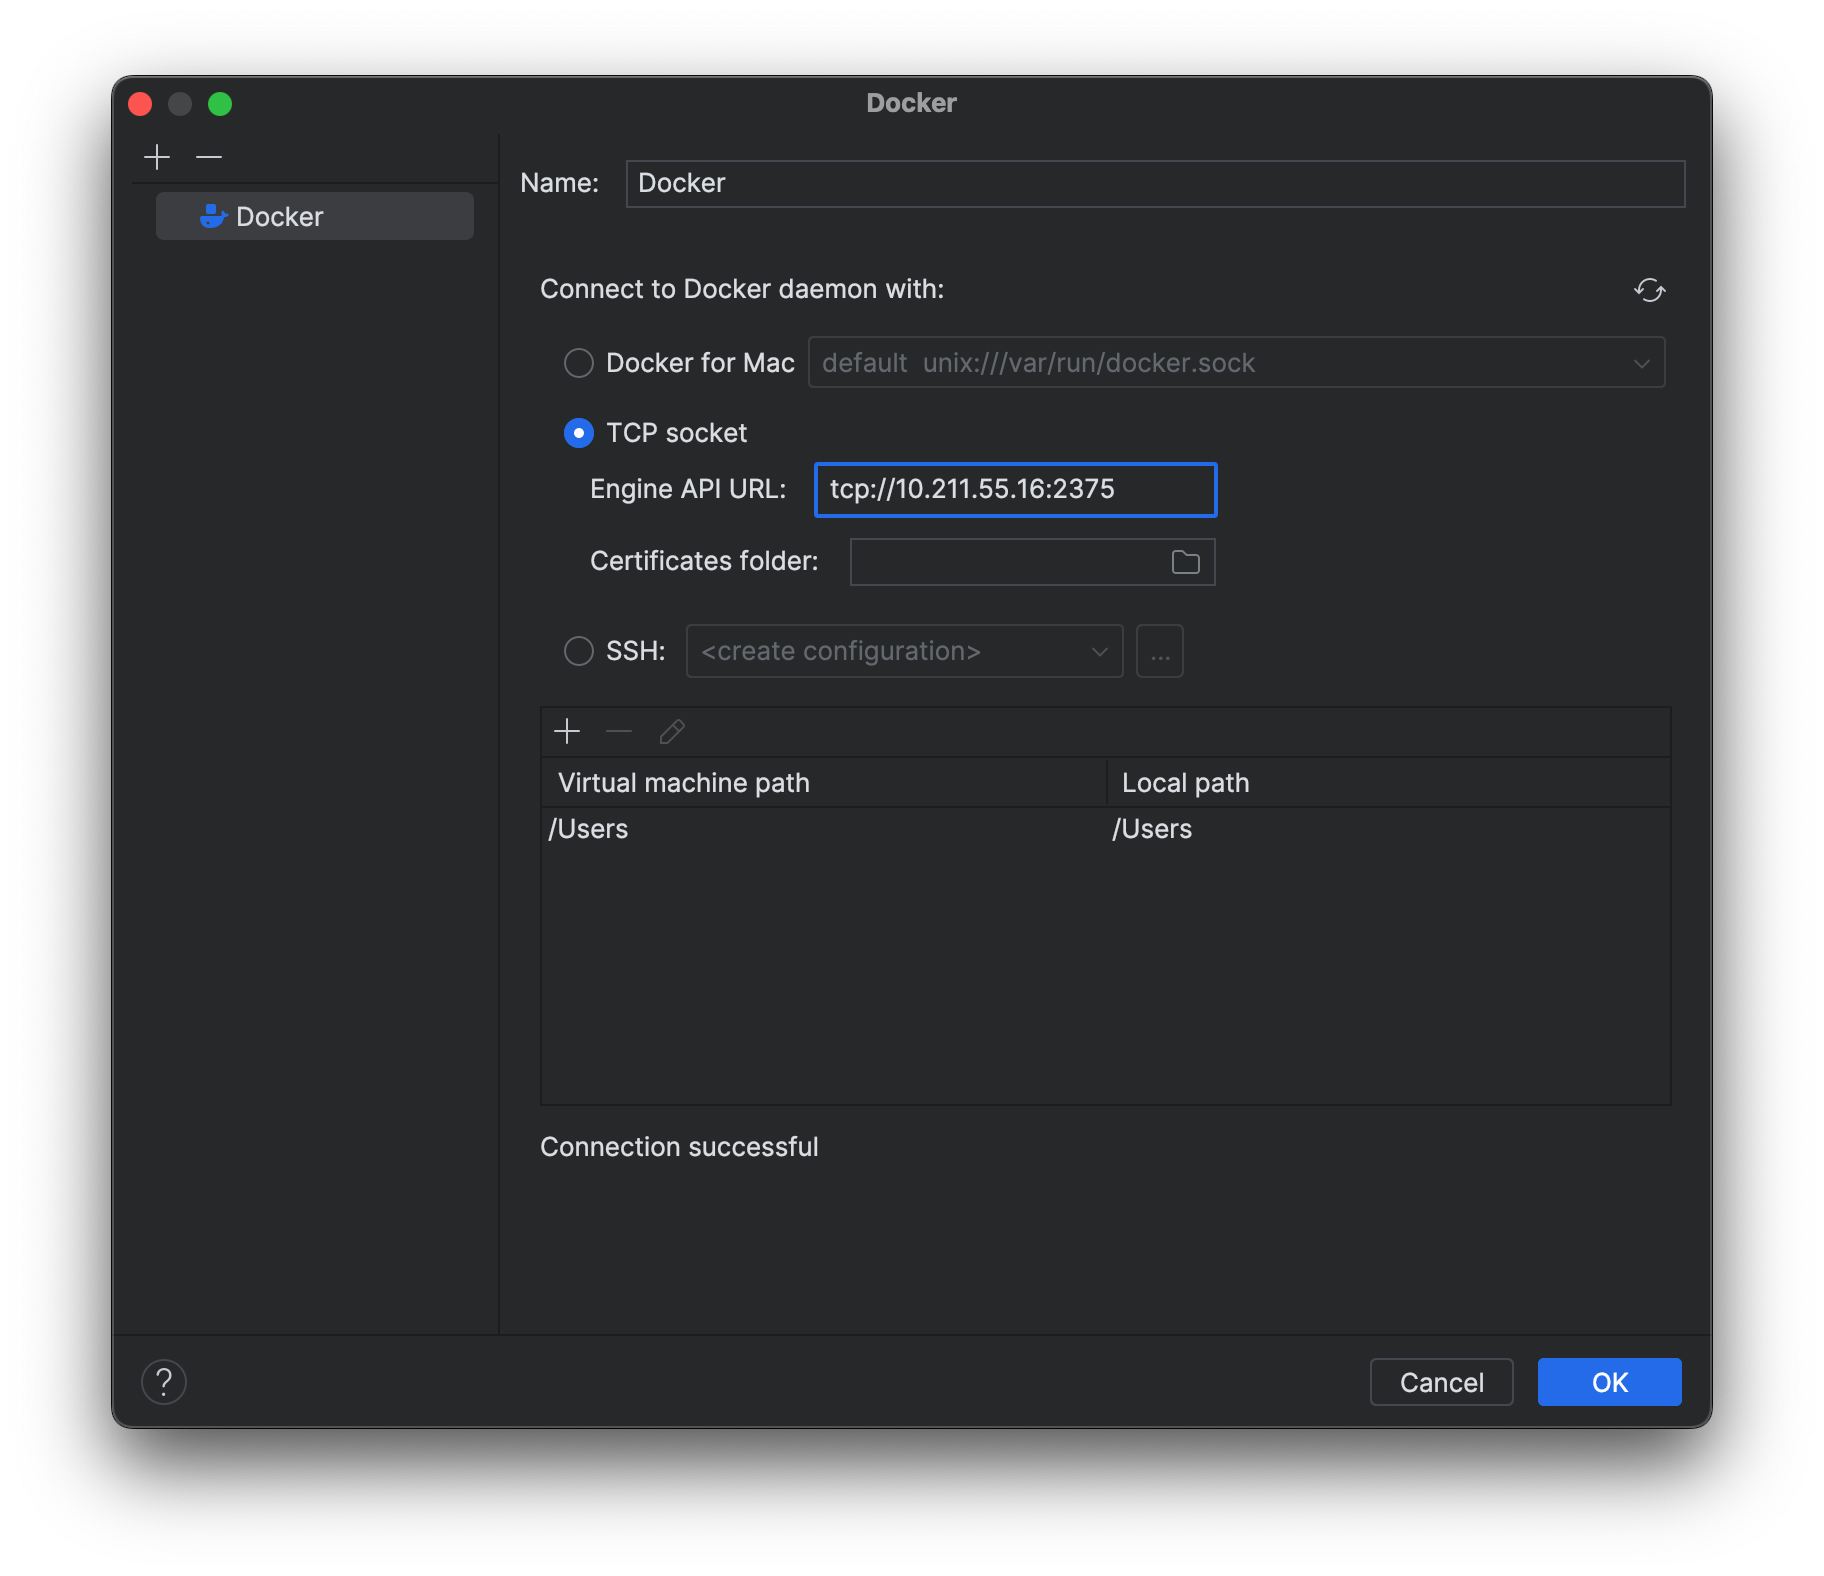Select /Users virtual machine path cell
This screenshot has width=1824, height=1576.
click(824, 828)
